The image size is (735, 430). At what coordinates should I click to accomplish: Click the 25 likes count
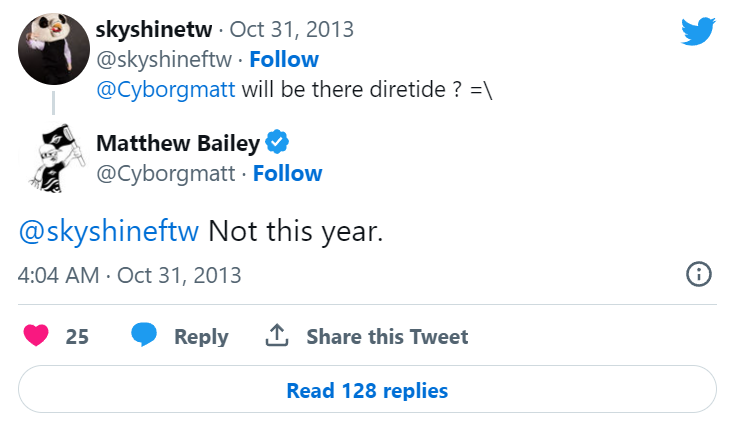77,336
